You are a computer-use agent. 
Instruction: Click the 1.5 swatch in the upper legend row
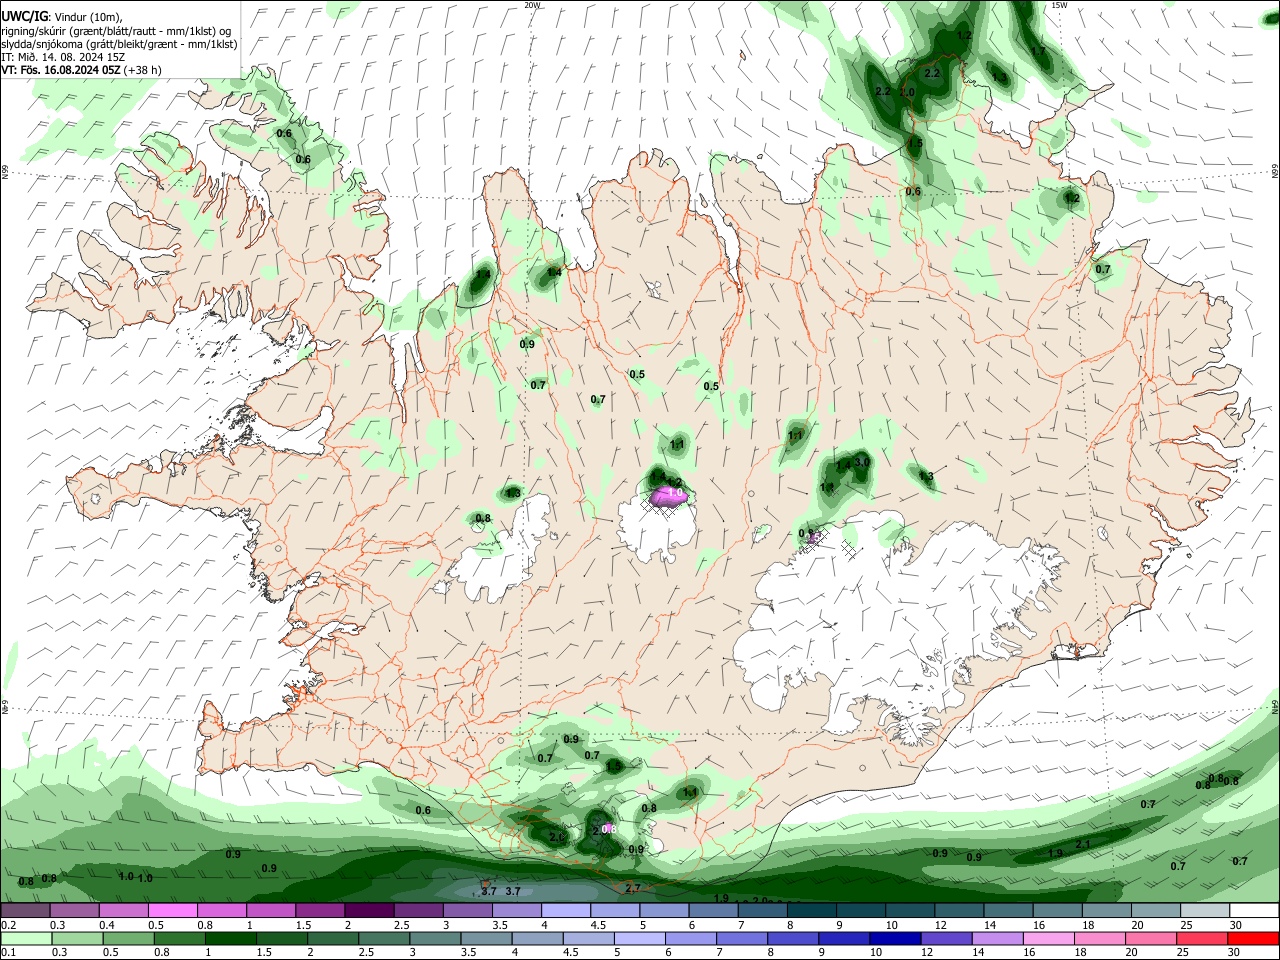(320, 910)
